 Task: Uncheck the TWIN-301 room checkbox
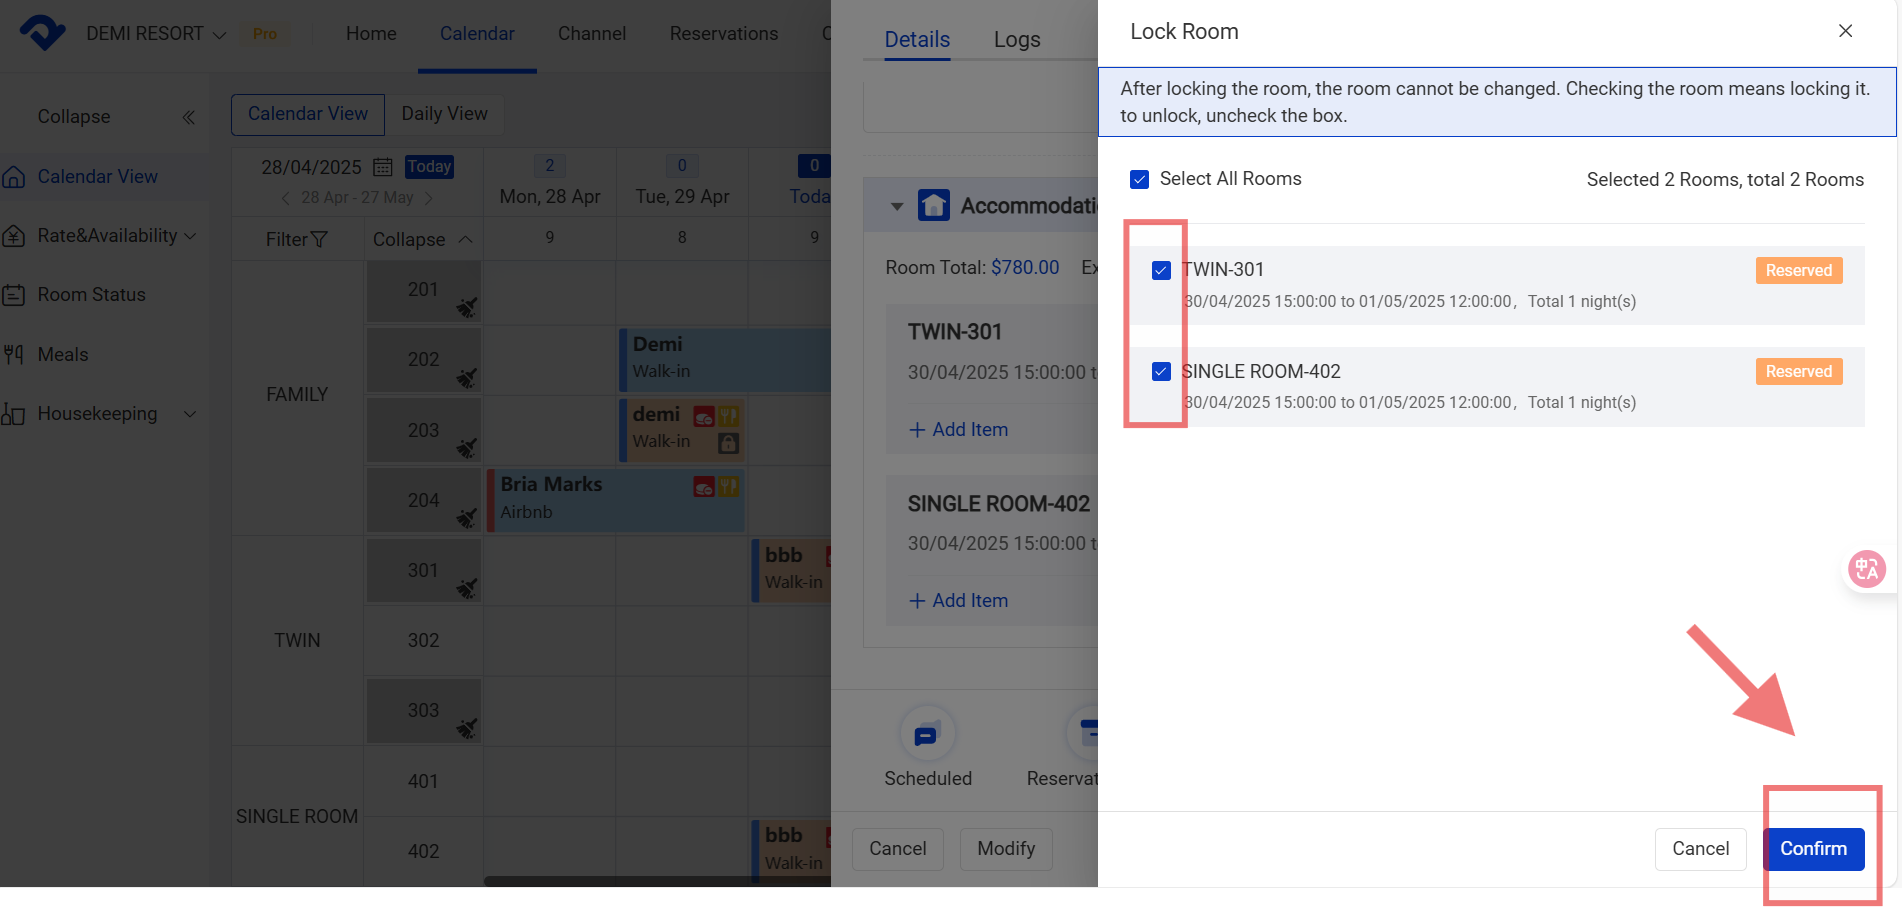point(1161,271)
